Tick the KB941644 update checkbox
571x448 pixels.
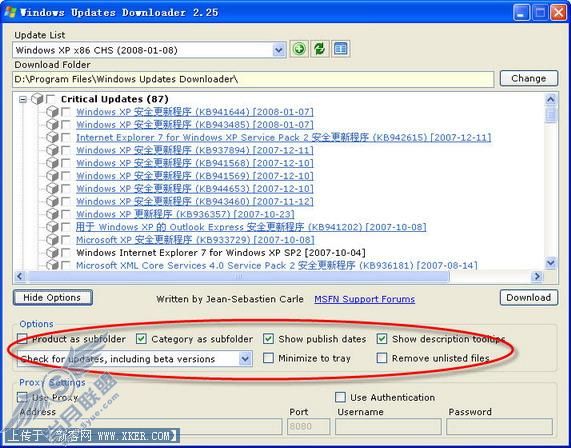tap(66, 111)
